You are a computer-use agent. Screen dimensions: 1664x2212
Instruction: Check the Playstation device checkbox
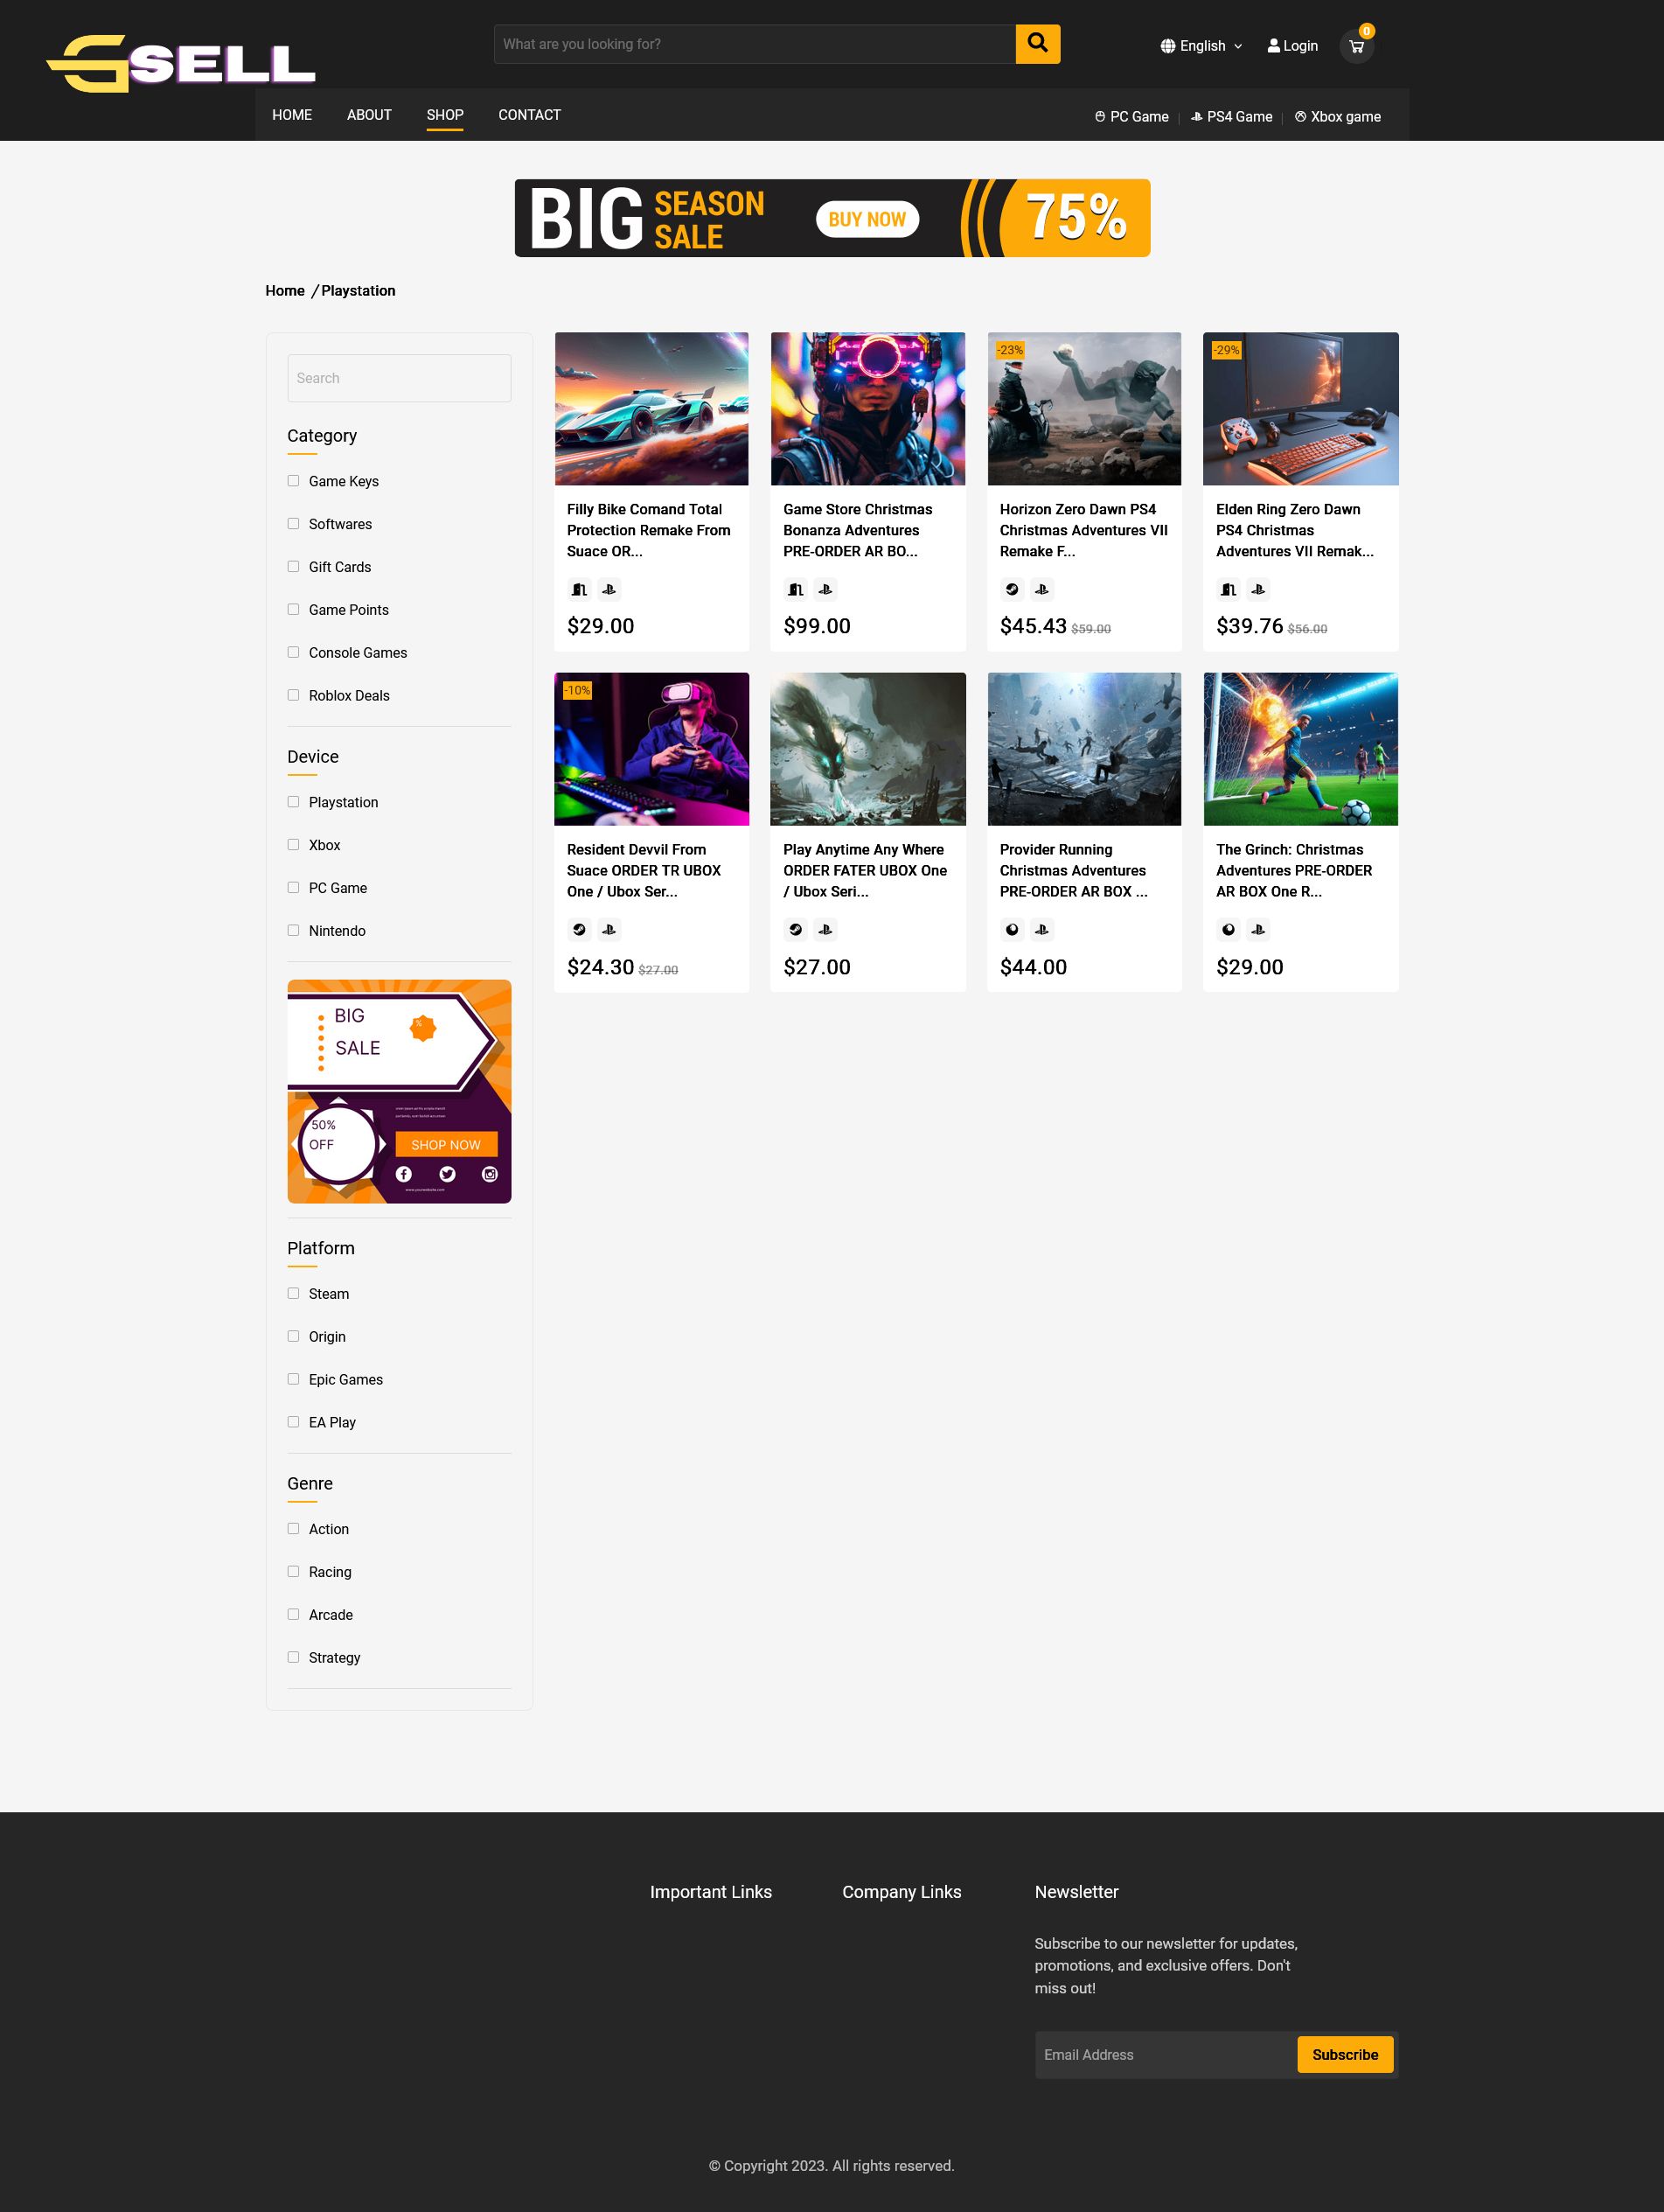293,802
